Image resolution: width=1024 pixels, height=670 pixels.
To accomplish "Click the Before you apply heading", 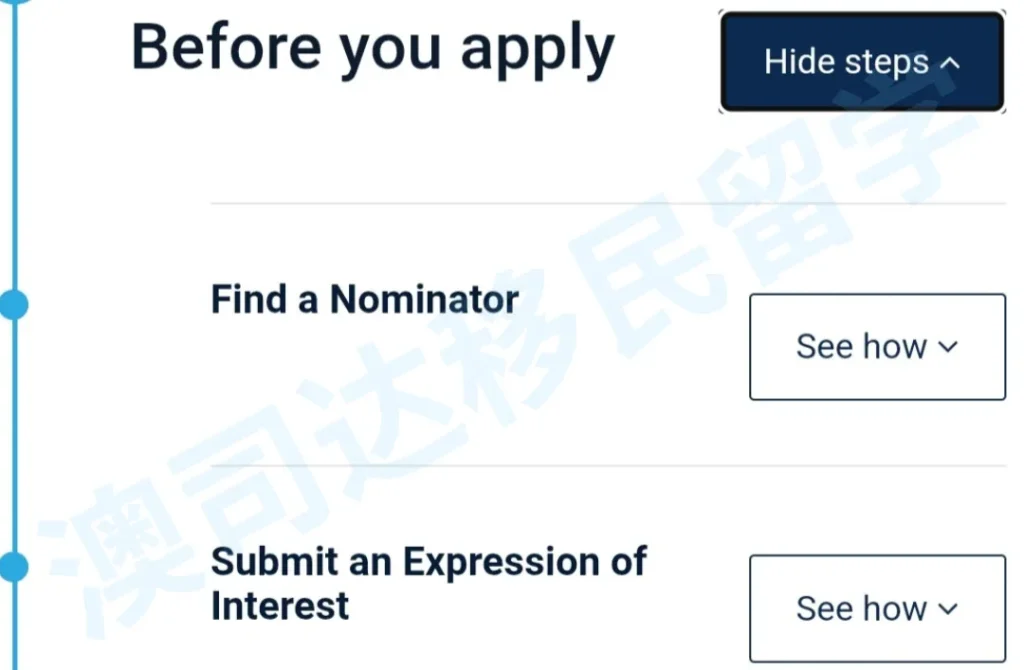I will click(x=373, y=48).
